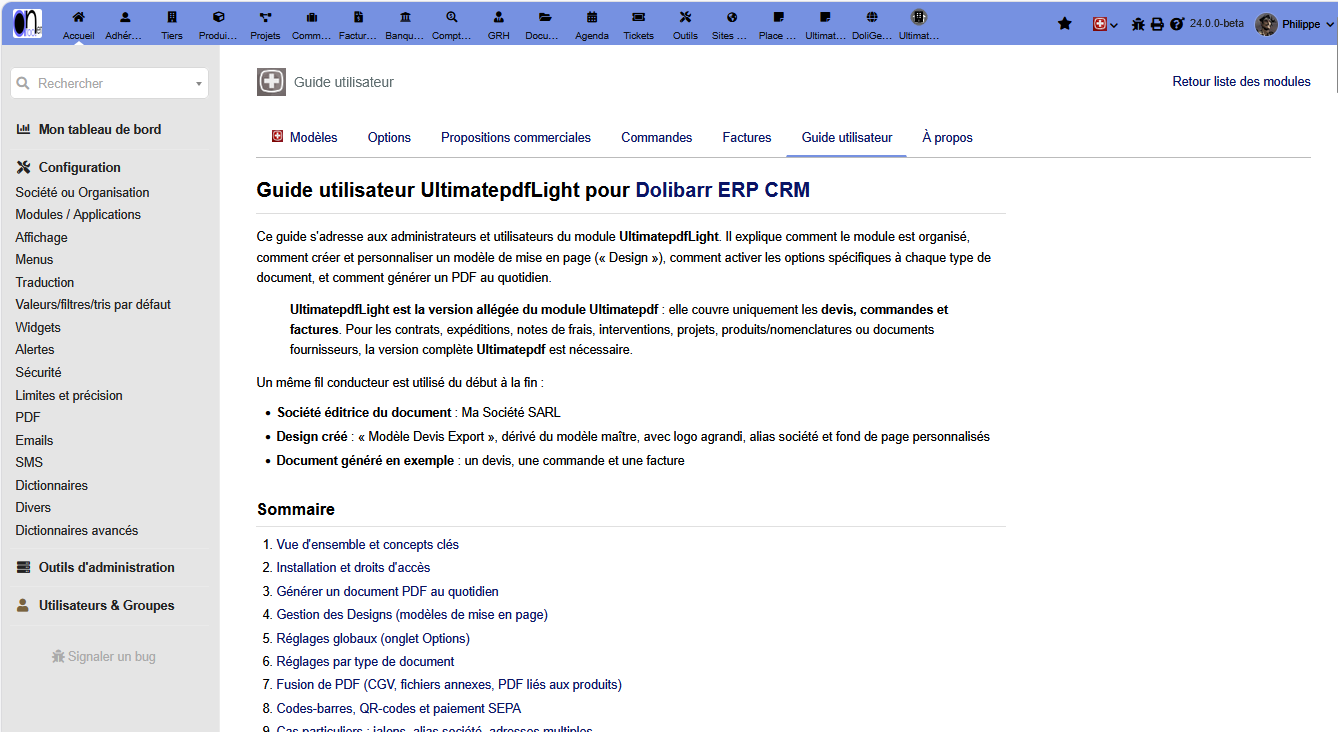Switch to the Options tab

pyautogui.click(x=389, y=138)
